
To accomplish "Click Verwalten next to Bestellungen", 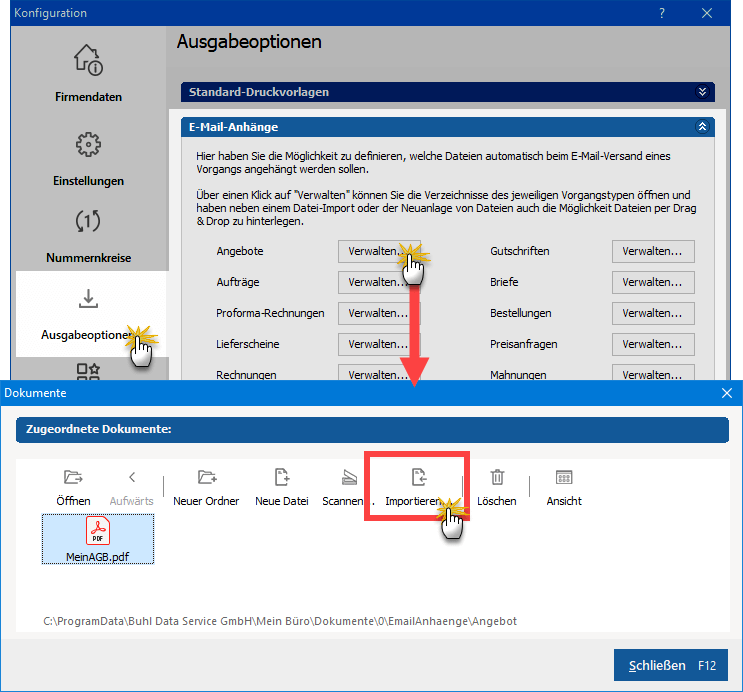I will tap(652, 313).
